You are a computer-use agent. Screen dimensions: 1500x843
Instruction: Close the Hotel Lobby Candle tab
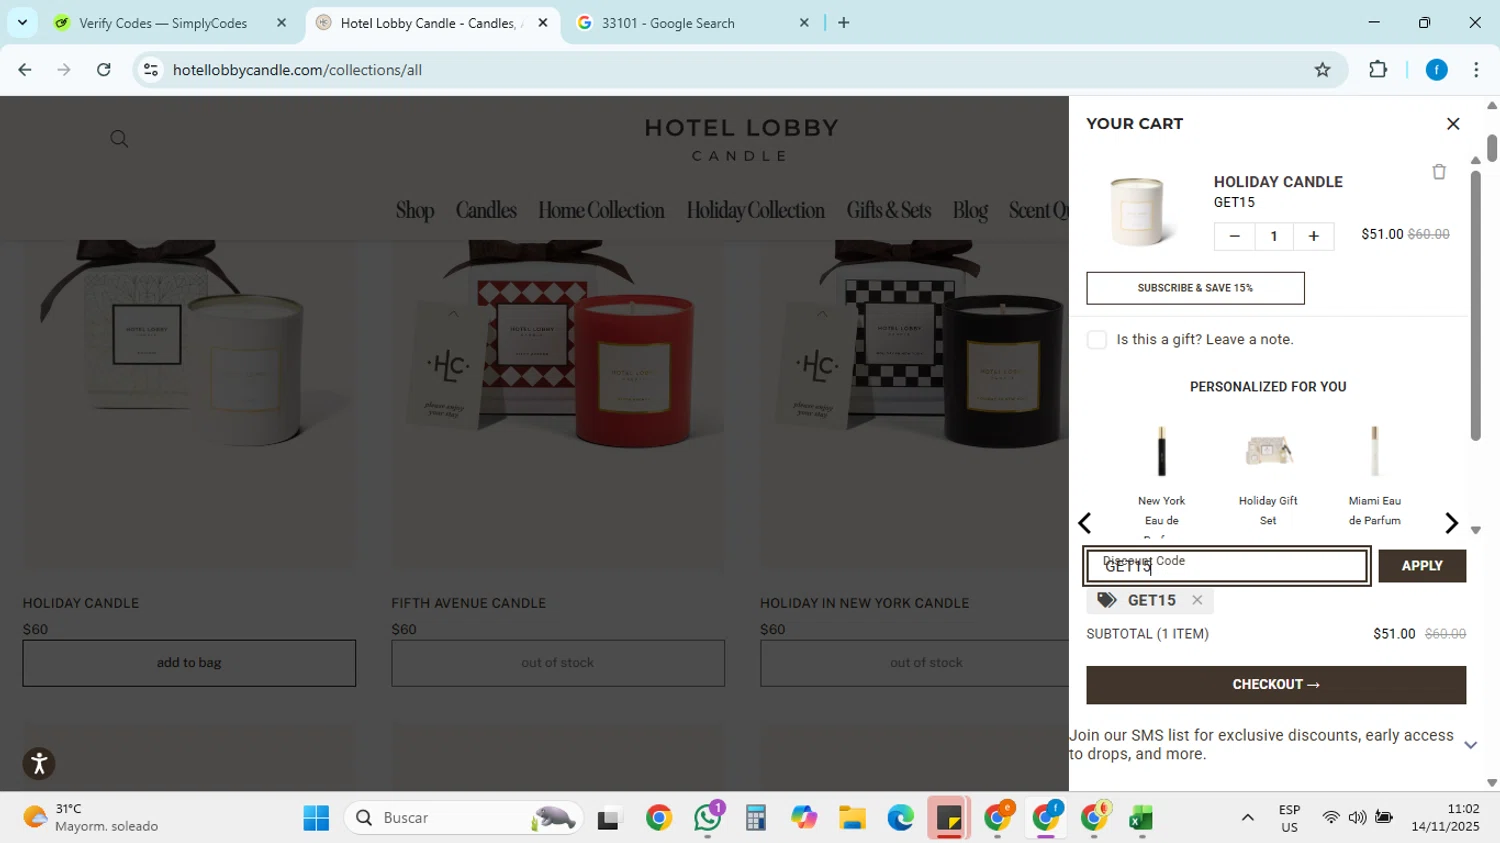pyautogui.click(x=543, y=23)
